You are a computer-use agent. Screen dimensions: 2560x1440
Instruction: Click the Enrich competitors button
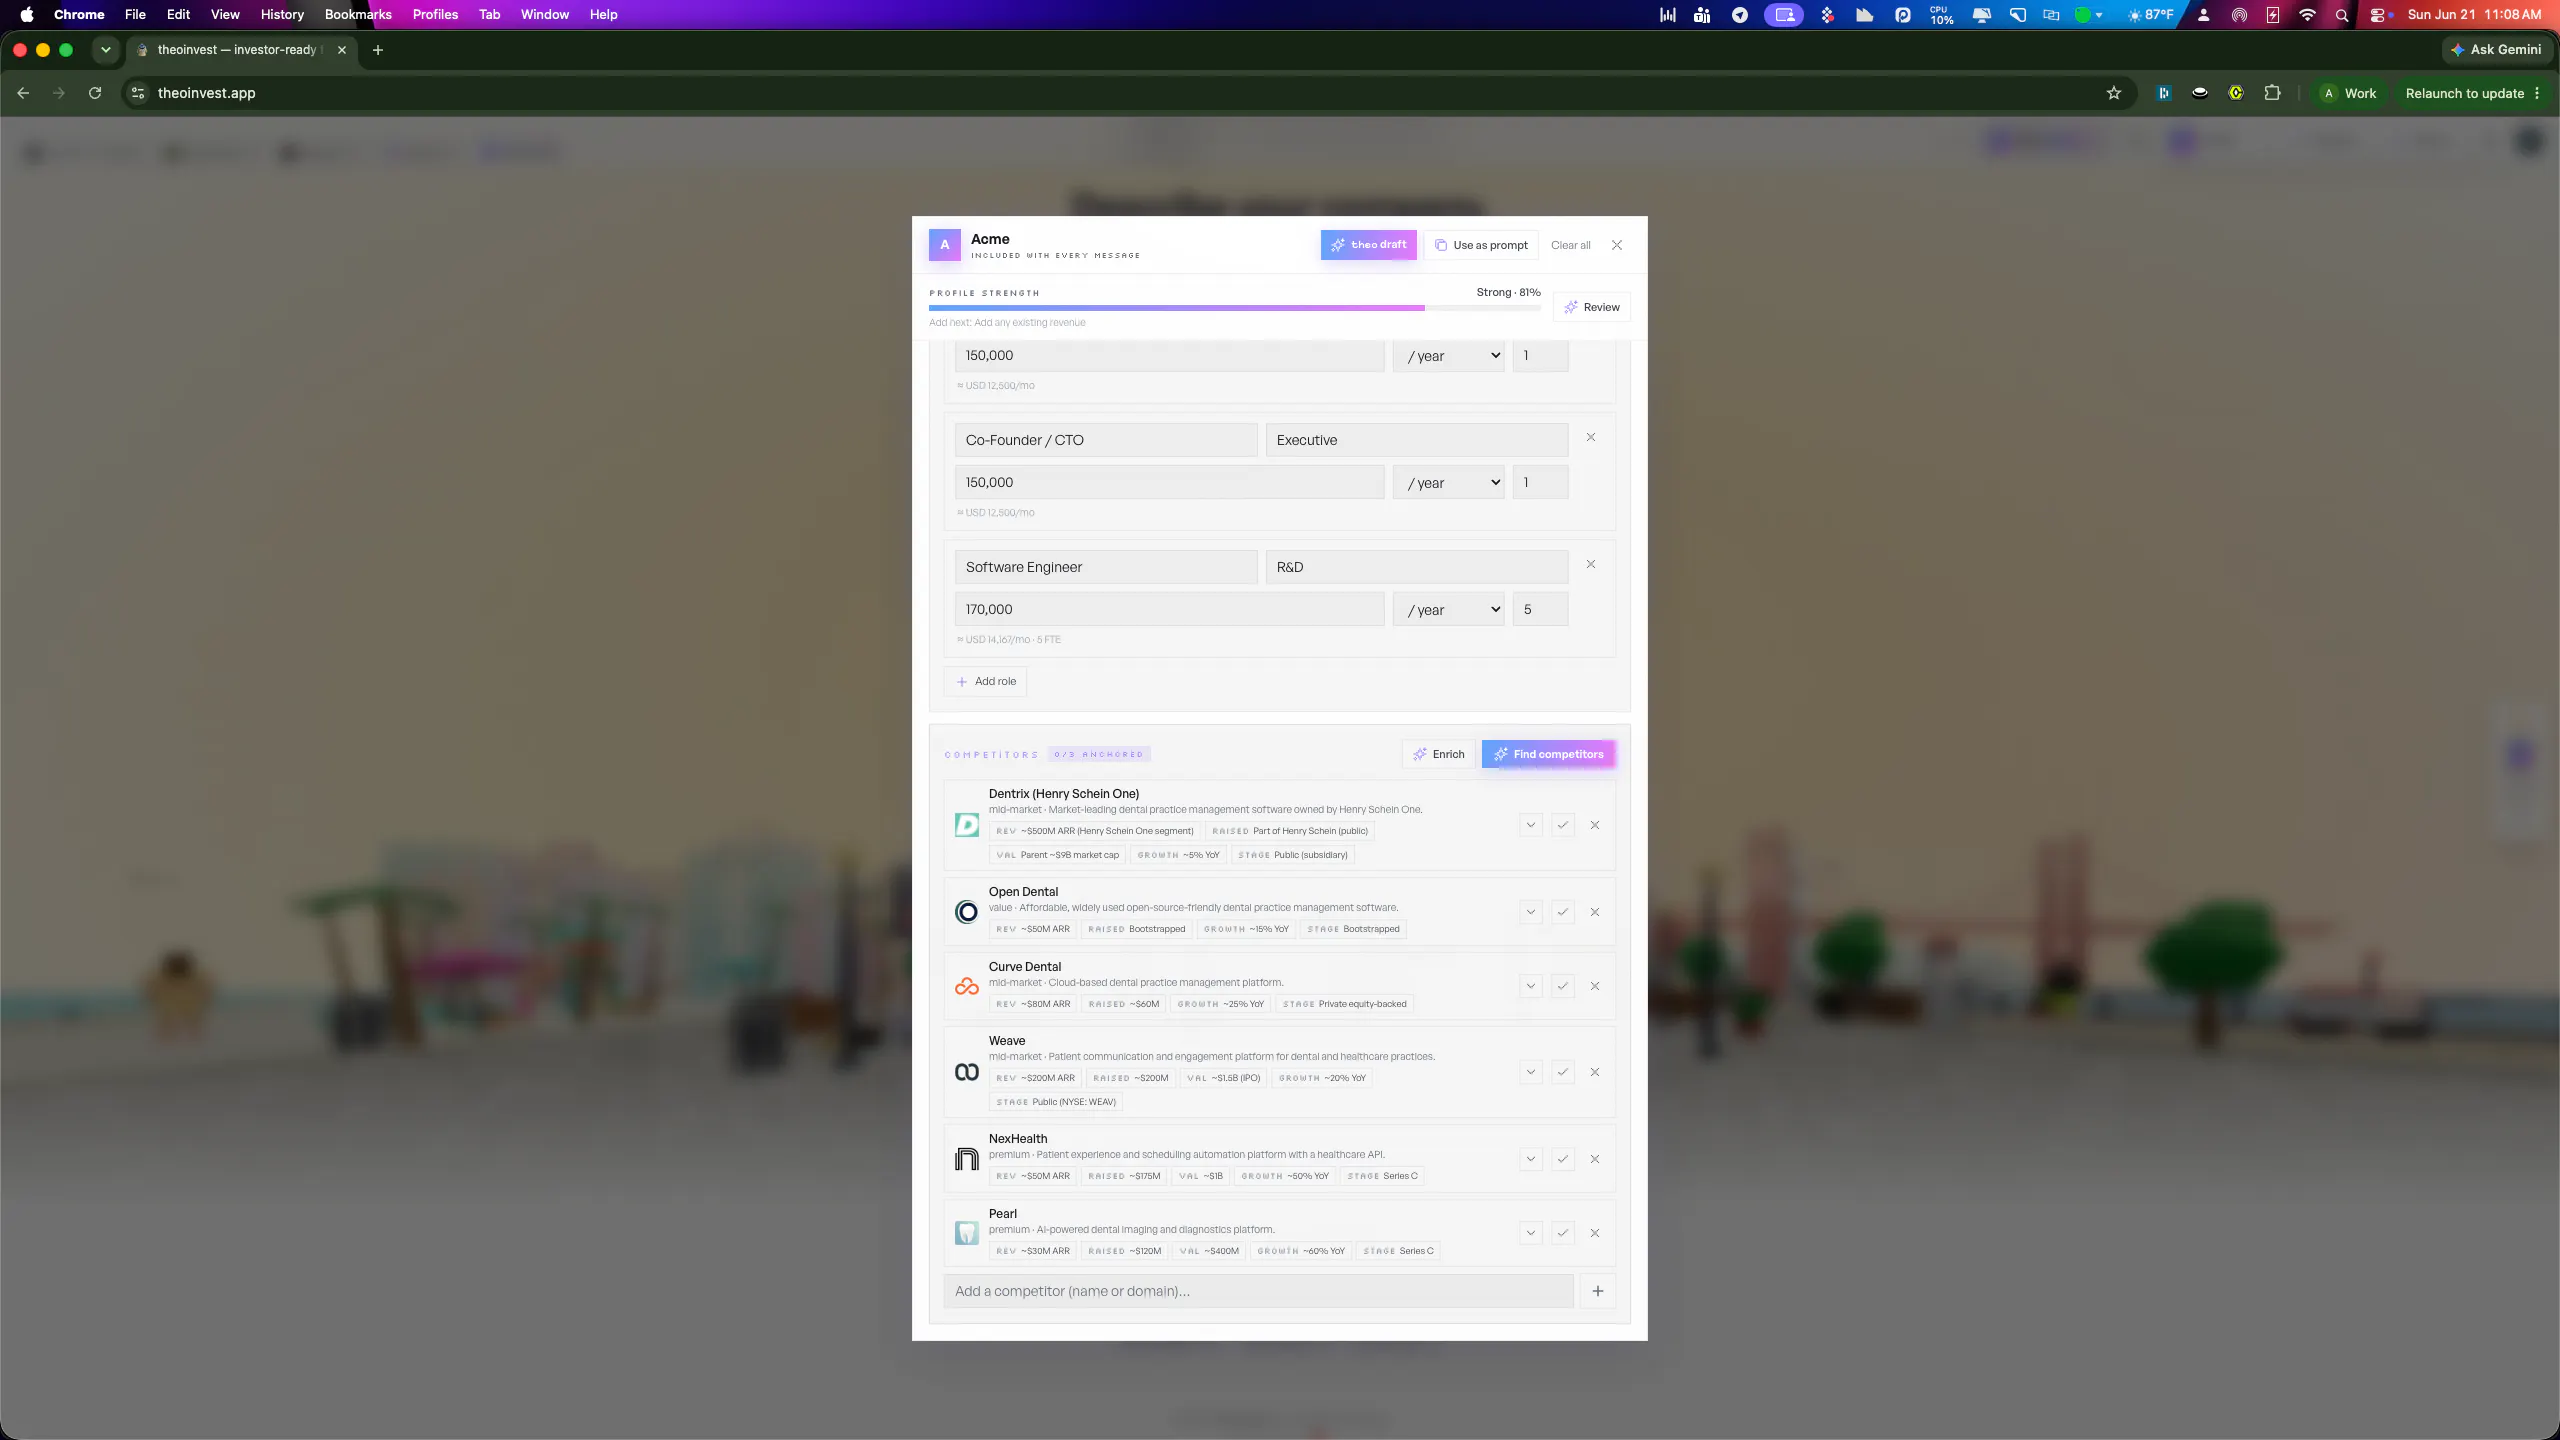[x=1439, y=755]
